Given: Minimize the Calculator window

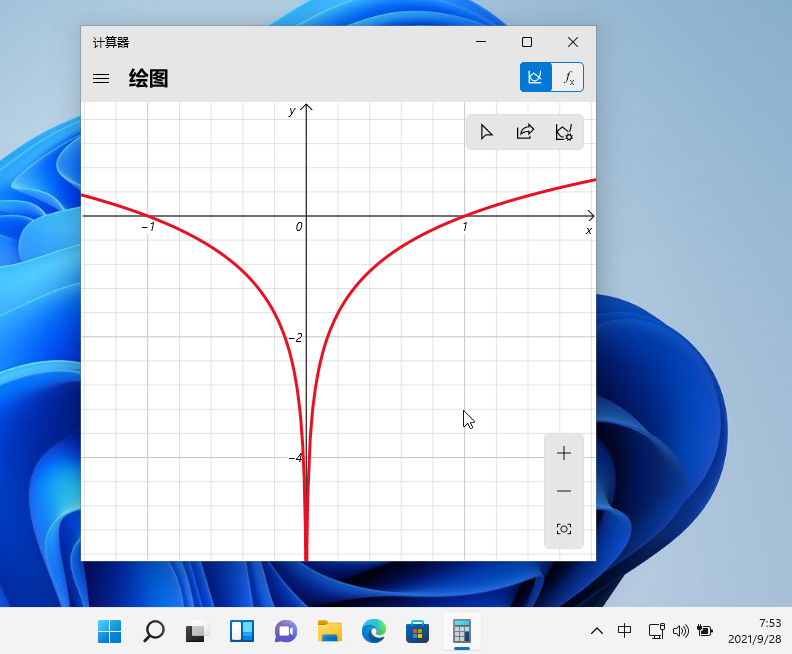Looking at the screenshot, I should tap(481, 42).
